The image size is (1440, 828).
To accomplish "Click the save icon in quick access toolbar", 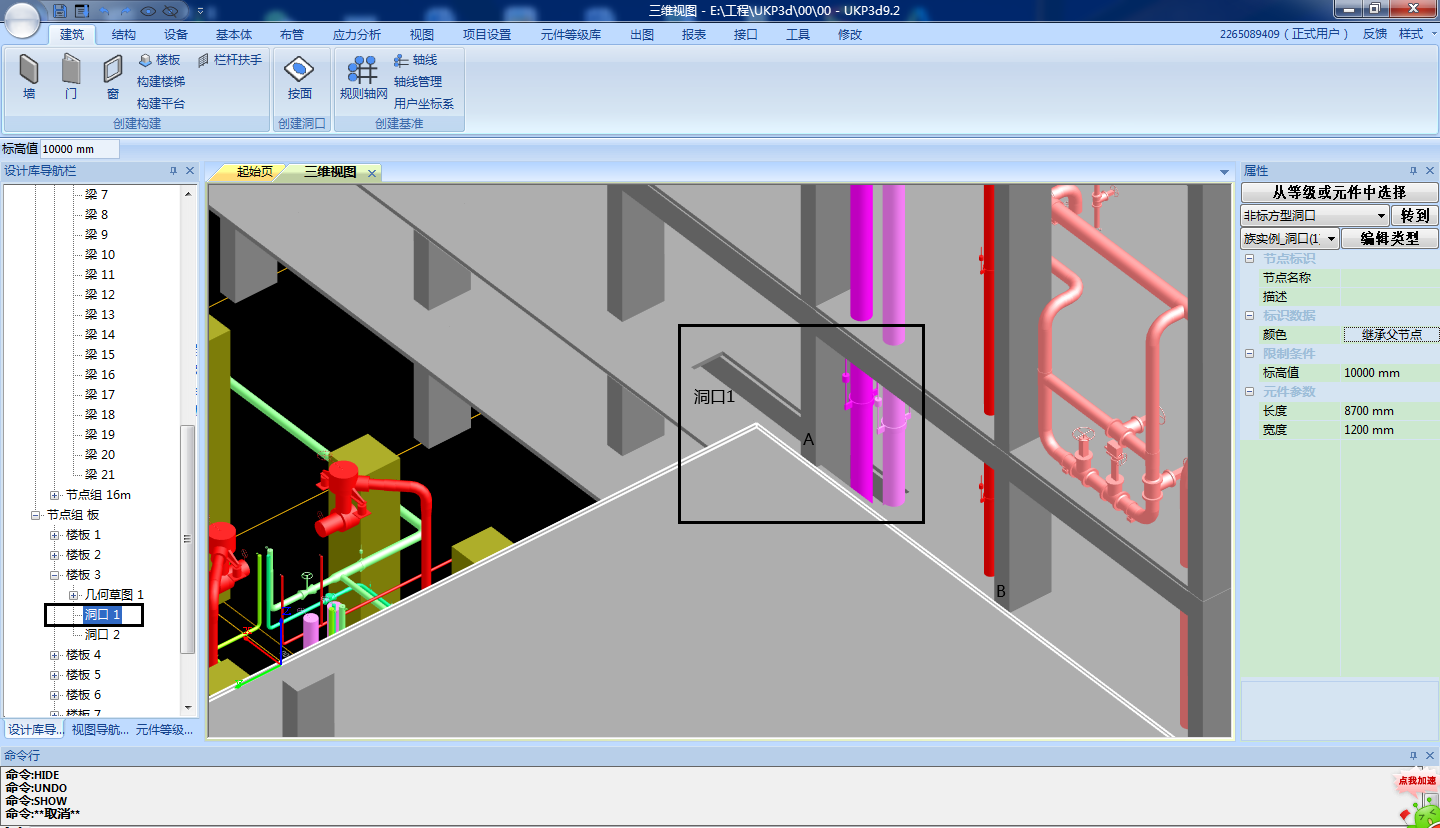I will point(60,10).
